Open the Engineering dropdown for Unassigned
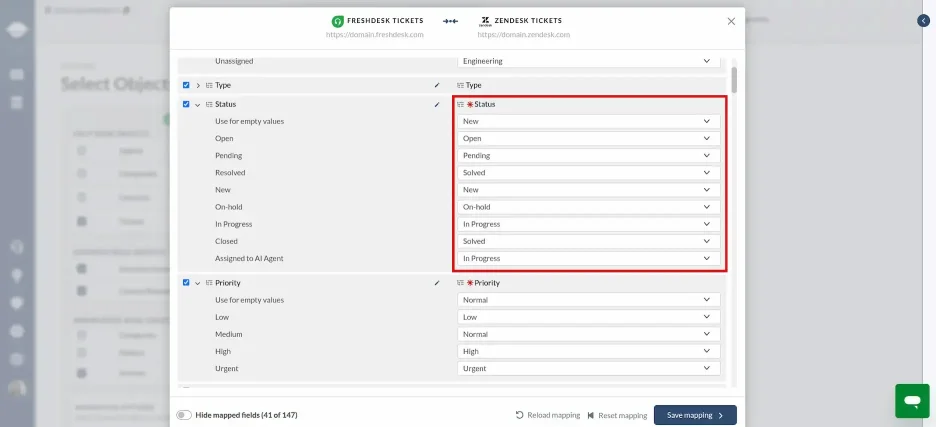 tap(589, 61)
